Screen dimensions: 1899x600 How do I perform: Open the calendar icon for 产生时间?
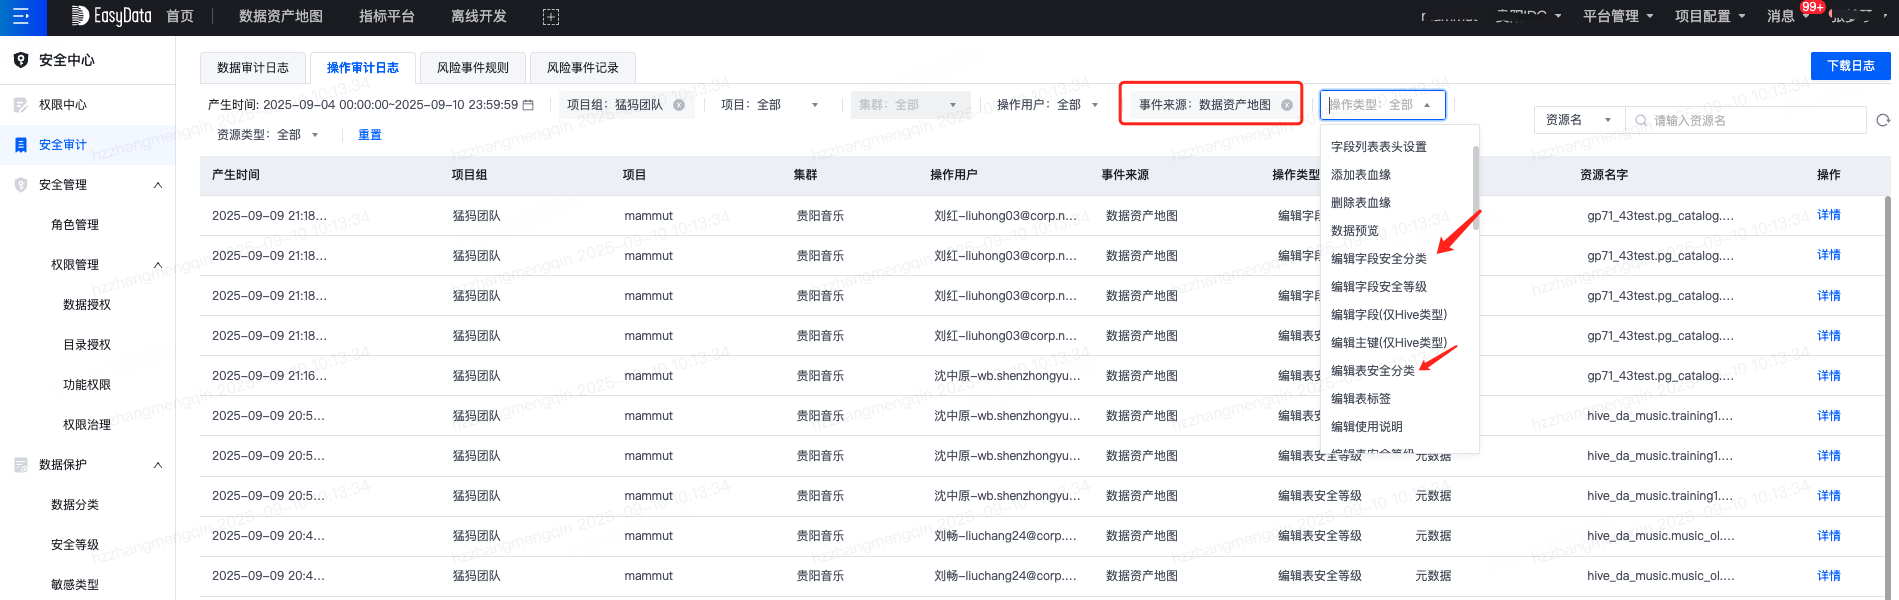[x=529, y=105]
